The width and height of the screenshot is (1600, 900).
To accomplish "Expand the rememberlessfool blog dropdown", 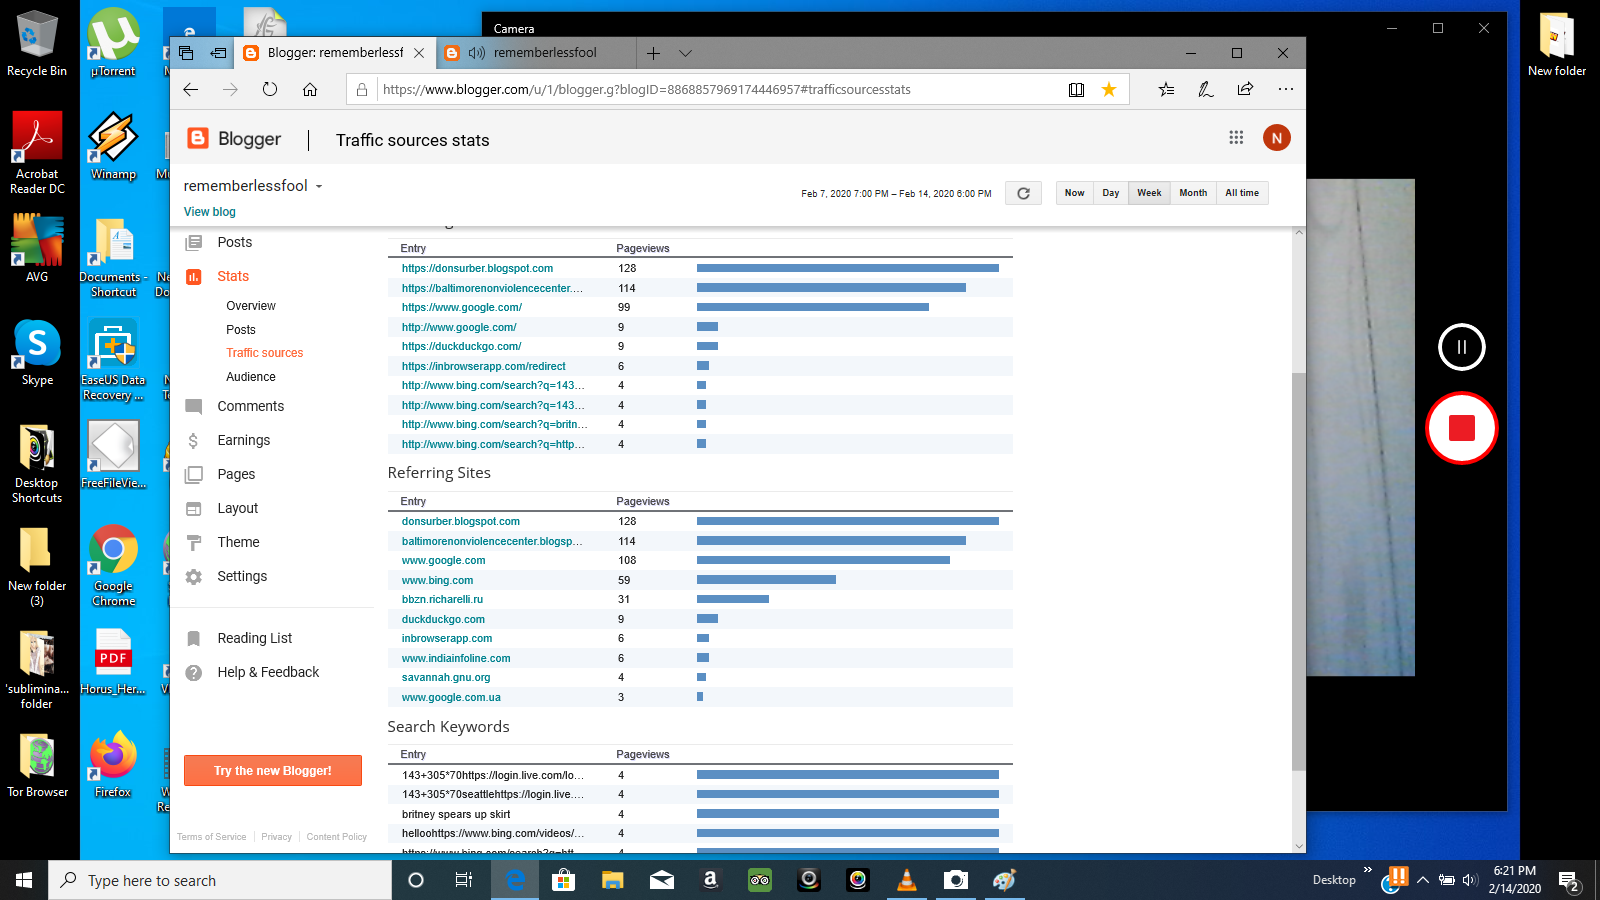I will click(x=319, y=187).
